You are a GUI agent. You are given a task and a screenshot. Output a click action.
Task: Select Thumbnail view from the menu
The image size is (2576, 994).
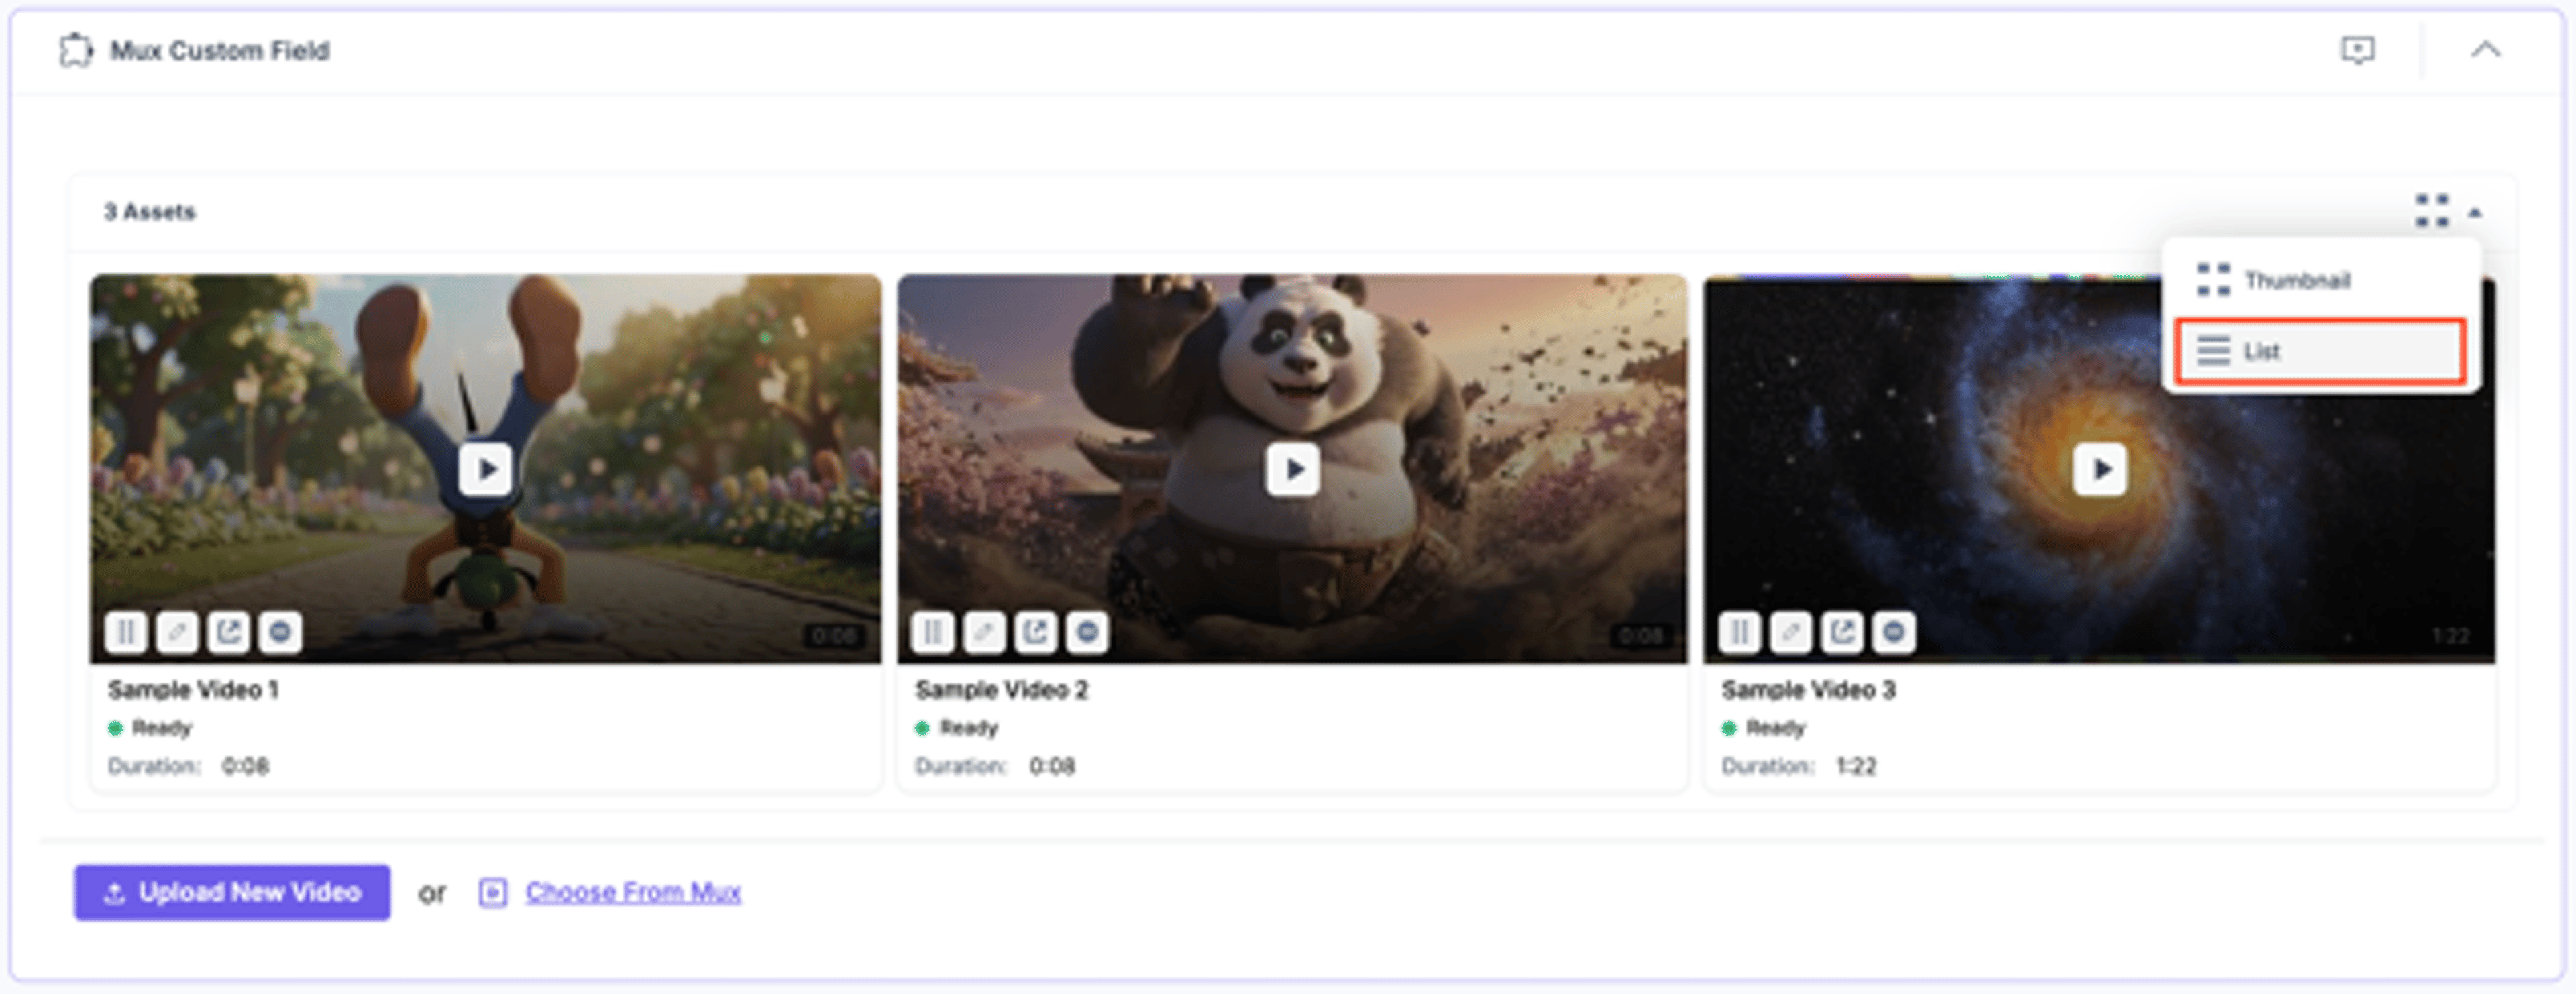[2320, 280]
